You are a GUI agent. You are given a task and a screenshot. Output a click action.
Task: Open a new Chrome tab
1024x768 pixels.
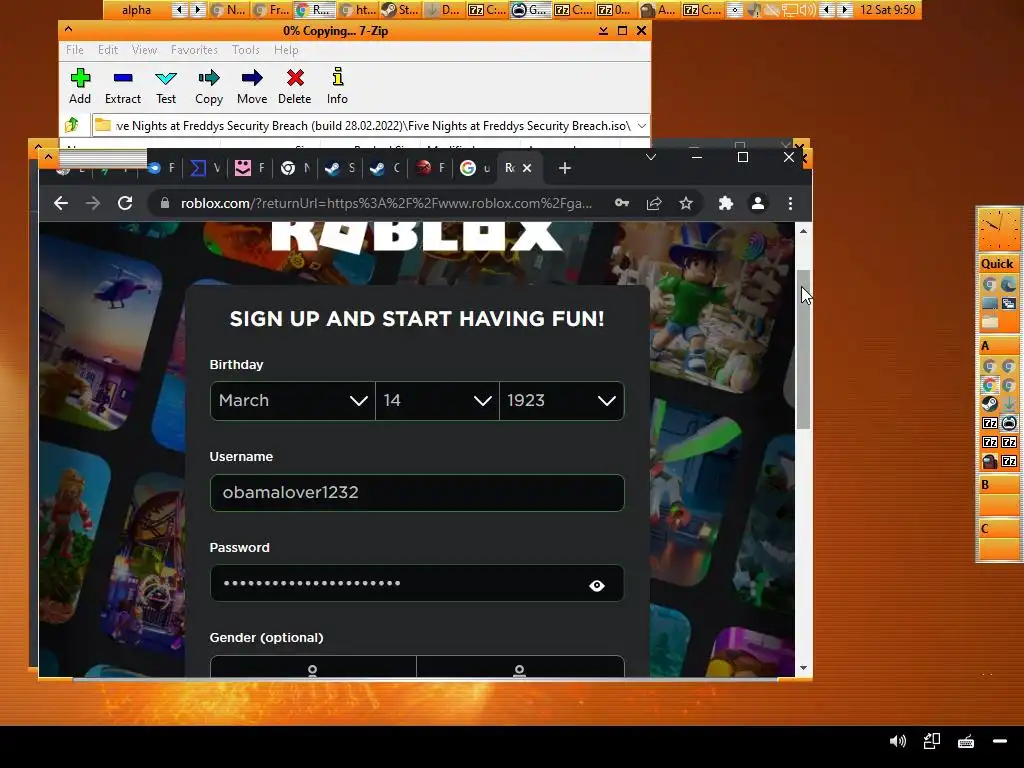pos(565,168)
